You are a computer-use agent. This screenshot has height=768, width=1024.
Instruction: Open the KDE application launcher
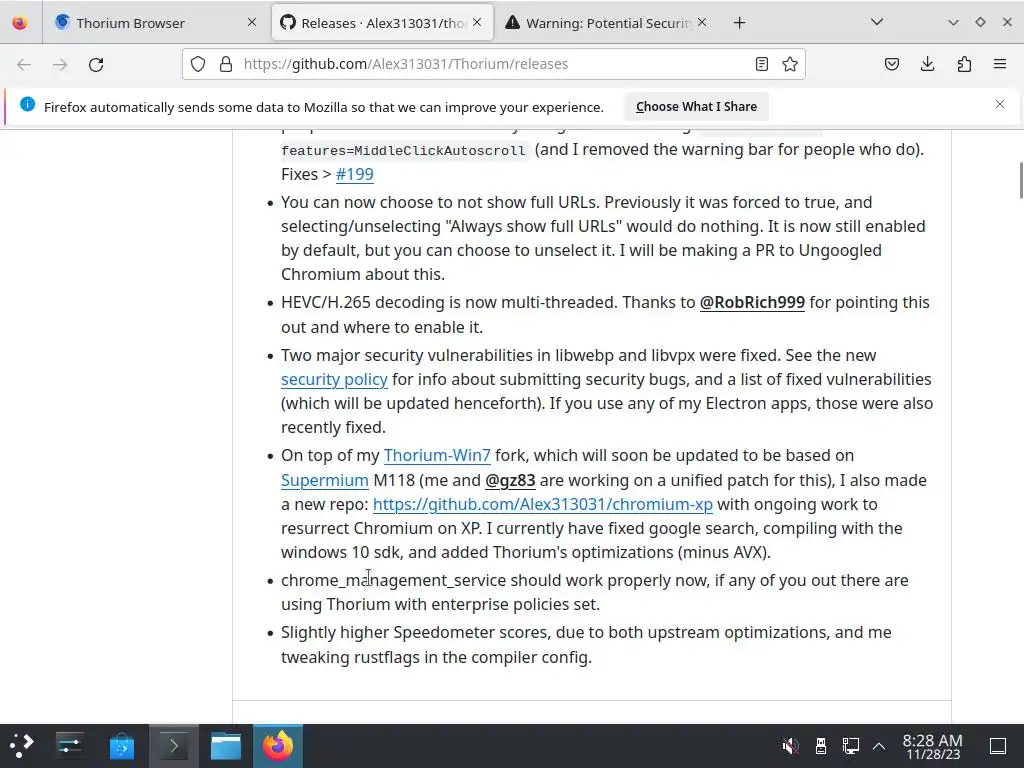22,746
